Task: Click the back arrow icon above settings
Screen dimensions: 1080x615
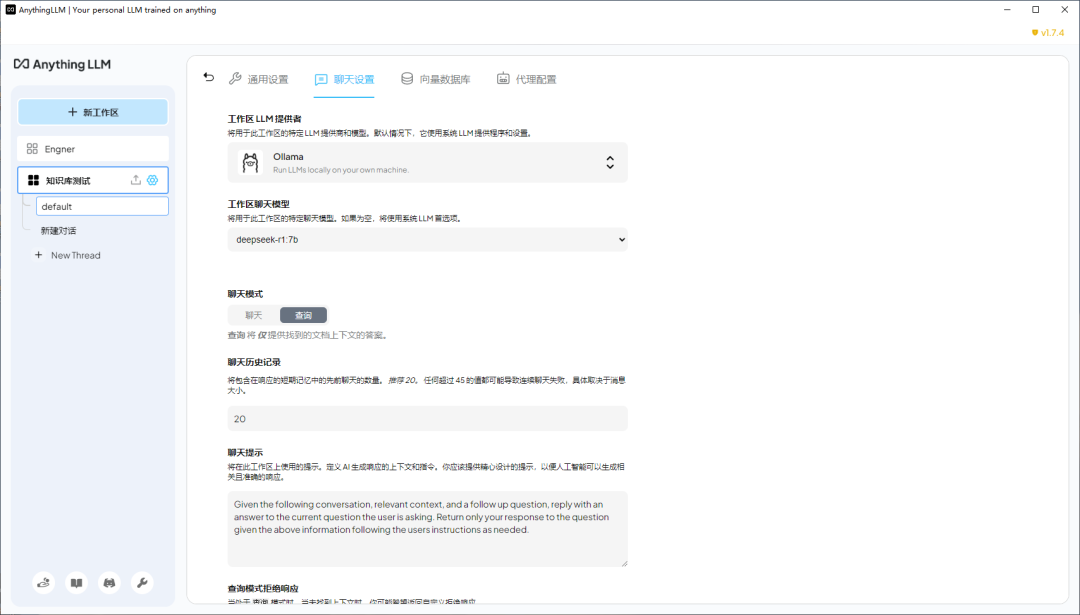Action: click(x=209, y=77)
